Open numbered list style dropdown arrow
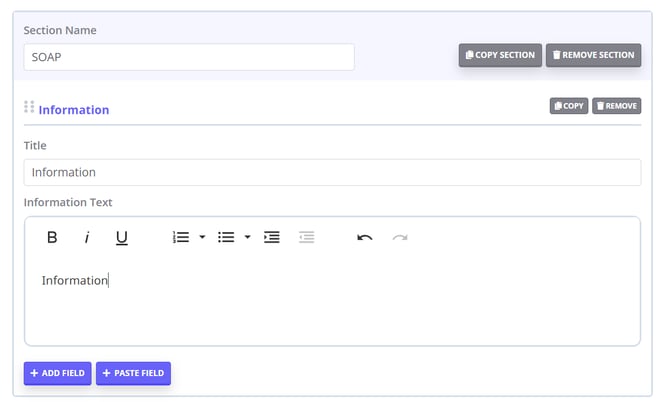670x402 pixels. (202, 238)
